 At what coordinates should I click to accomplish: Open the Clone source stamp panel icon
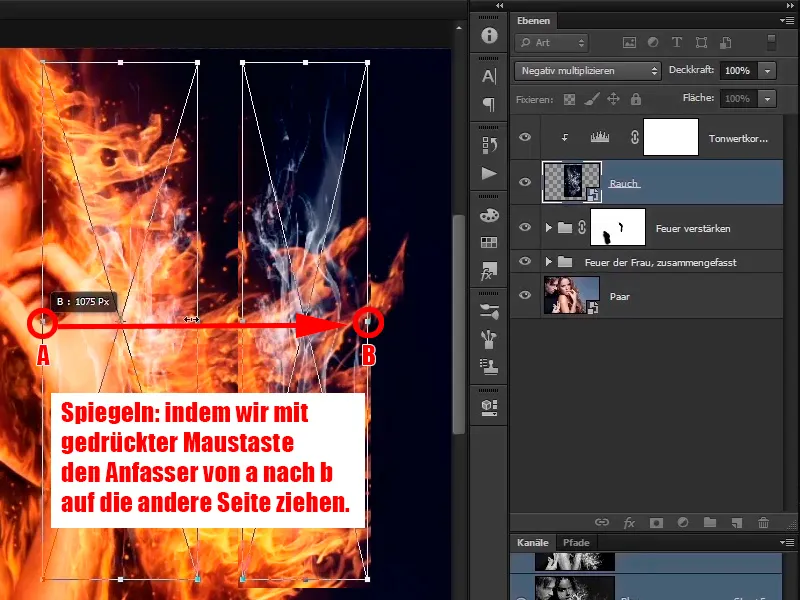[489, 366]
